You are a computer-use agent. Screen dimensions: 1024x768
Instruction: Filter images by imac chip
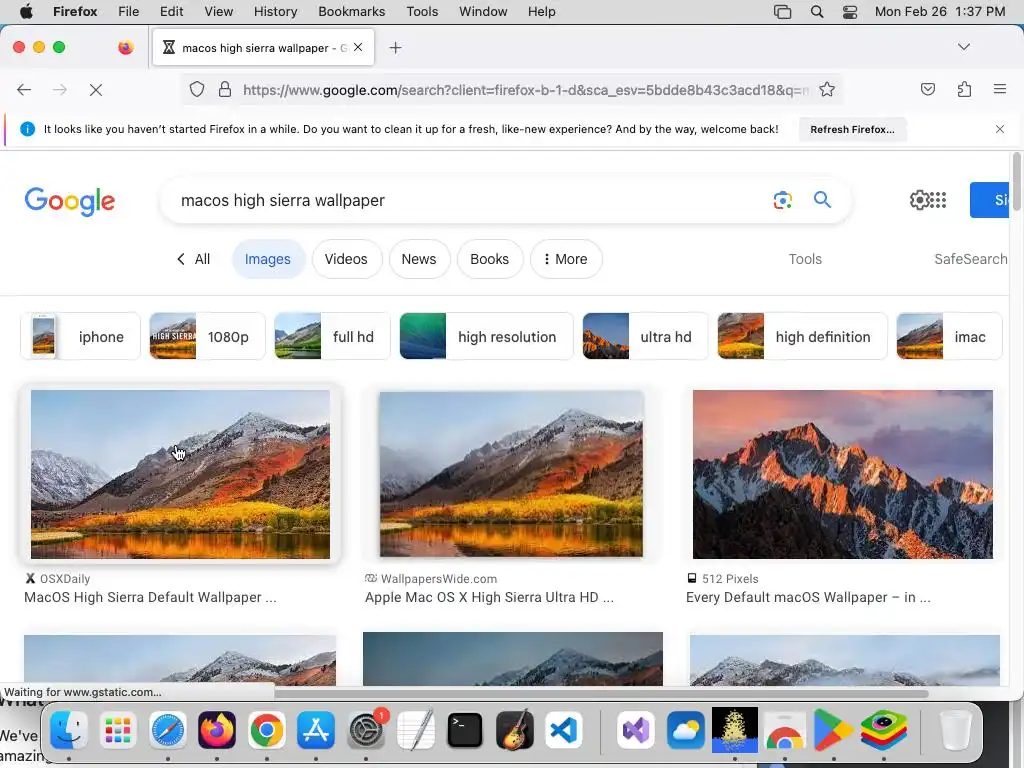(949, 336)
